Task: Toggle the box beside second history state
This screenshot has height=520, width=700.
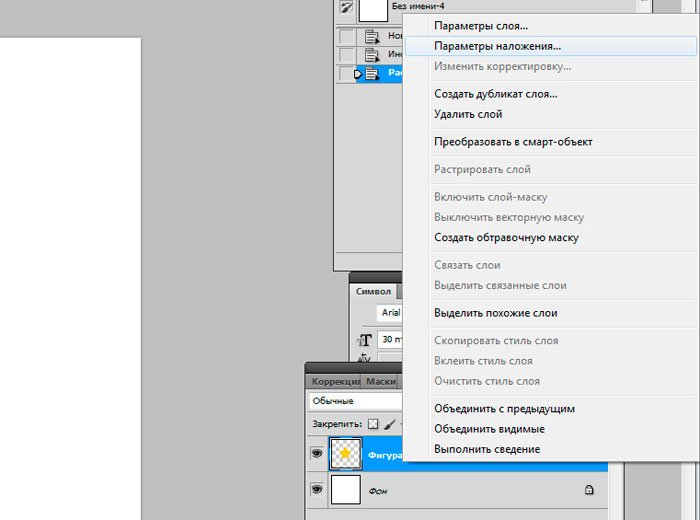Action: [346, 55]
